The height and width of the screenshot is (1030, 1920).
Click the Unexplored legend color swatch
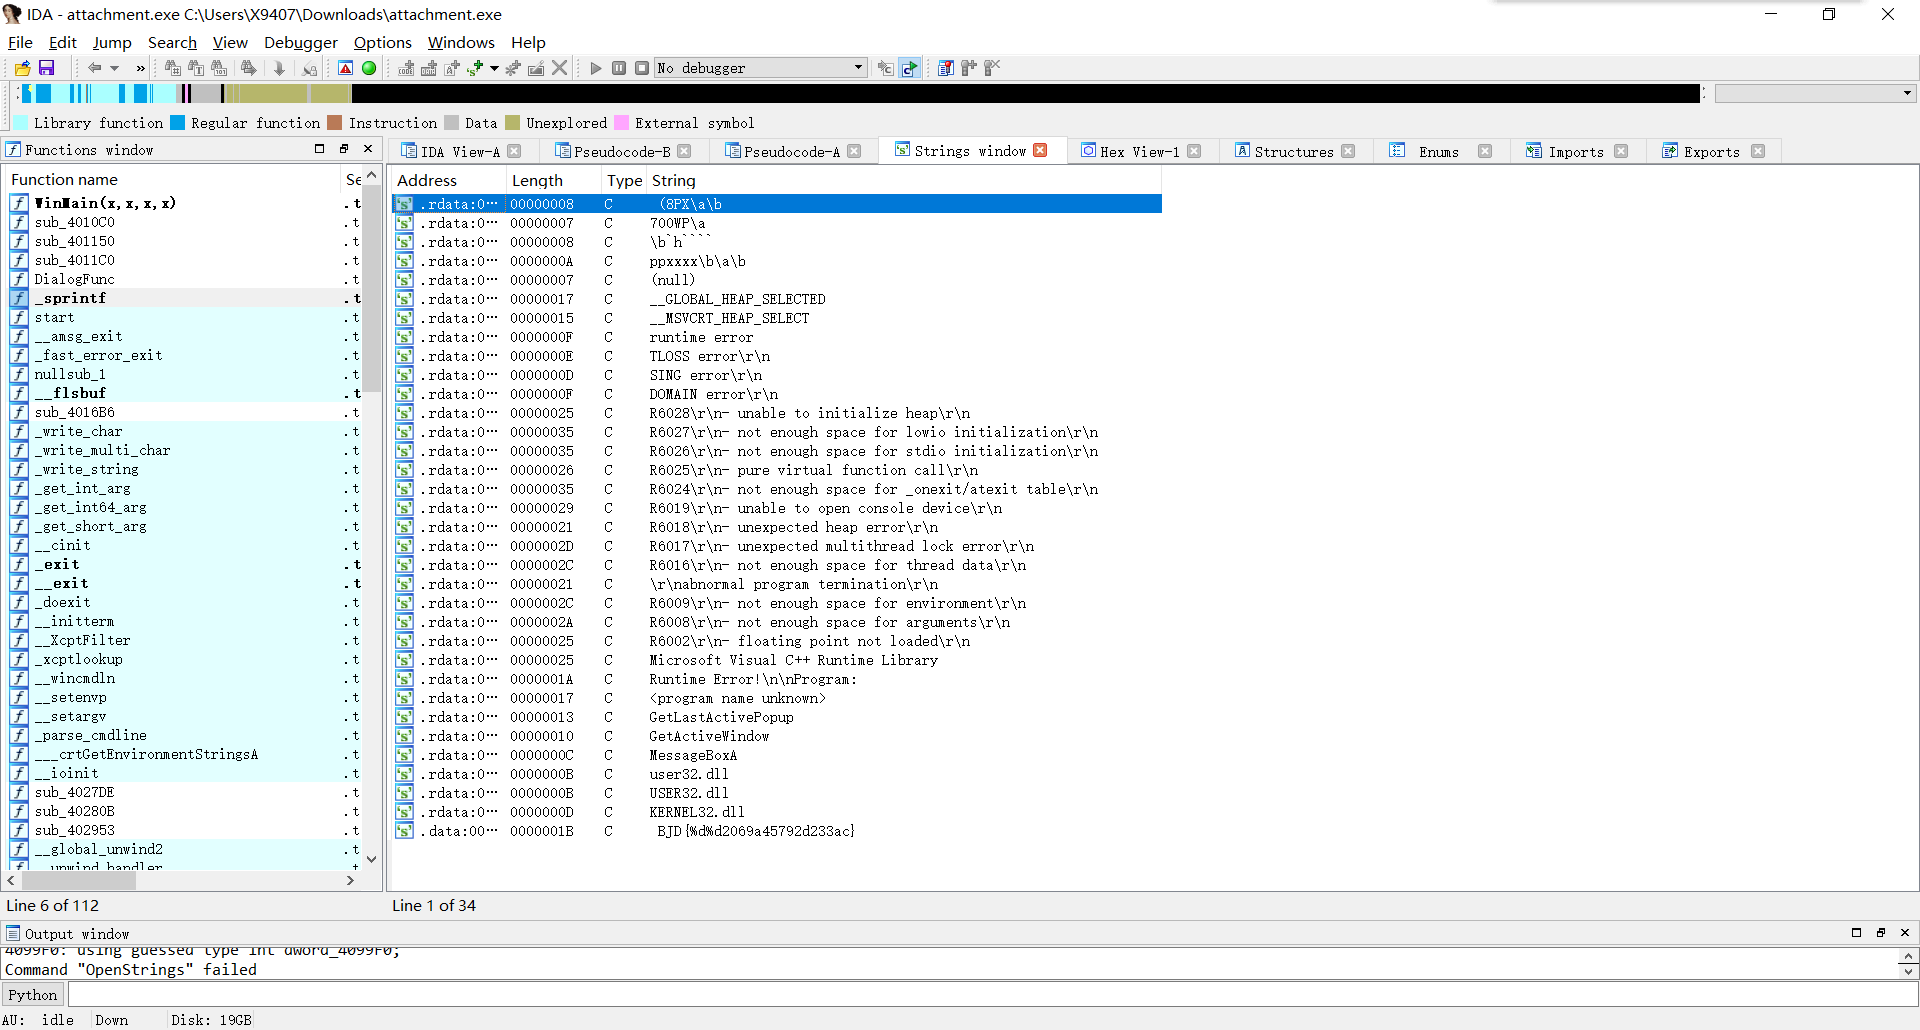coord(513,123)
